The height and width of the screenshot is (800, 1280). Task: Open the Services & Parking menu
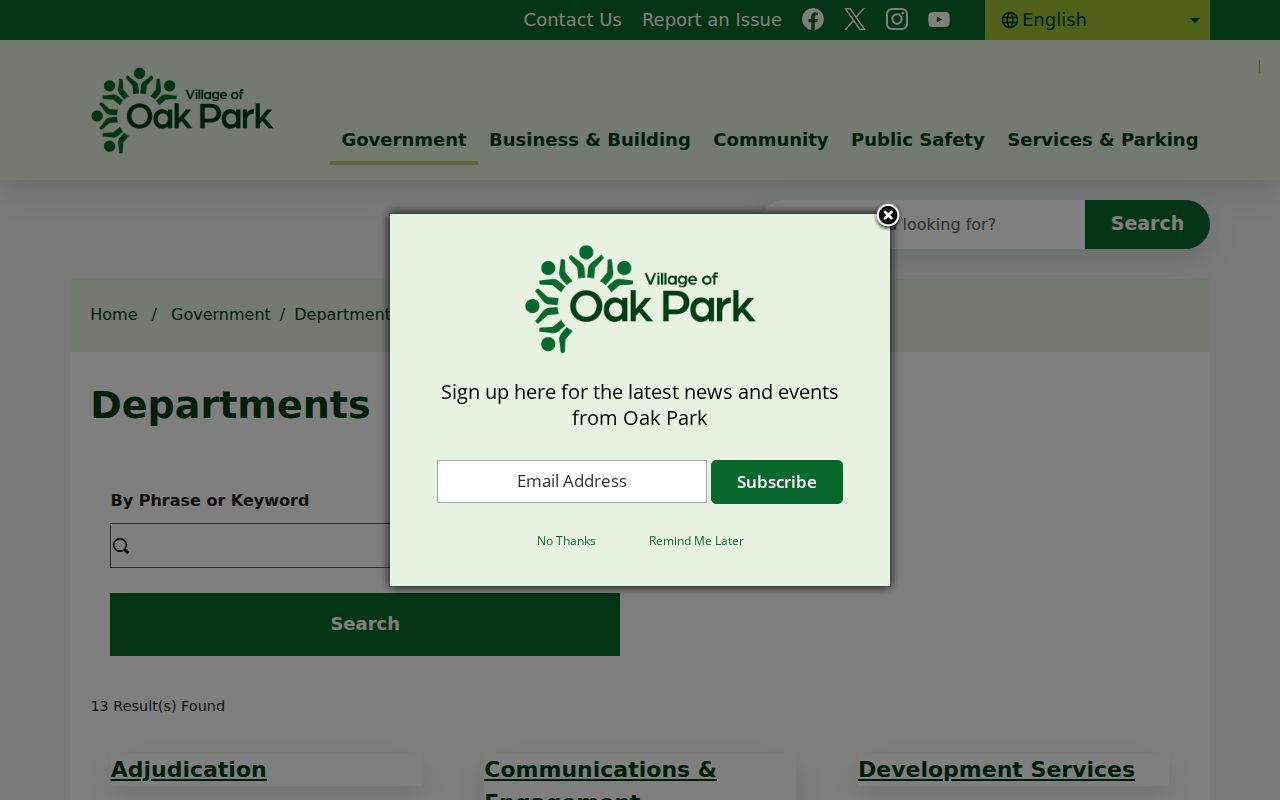coord(1103,140)
